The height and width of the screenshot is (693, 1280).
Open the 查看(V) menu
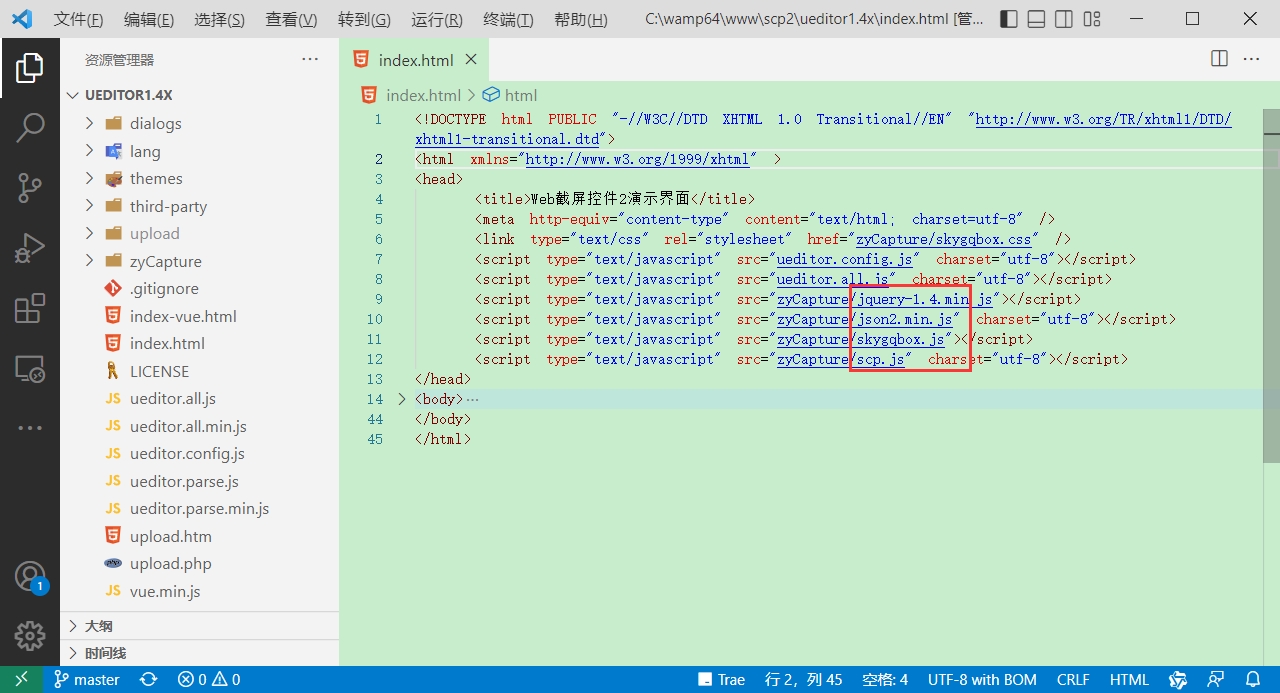[291, 20]
